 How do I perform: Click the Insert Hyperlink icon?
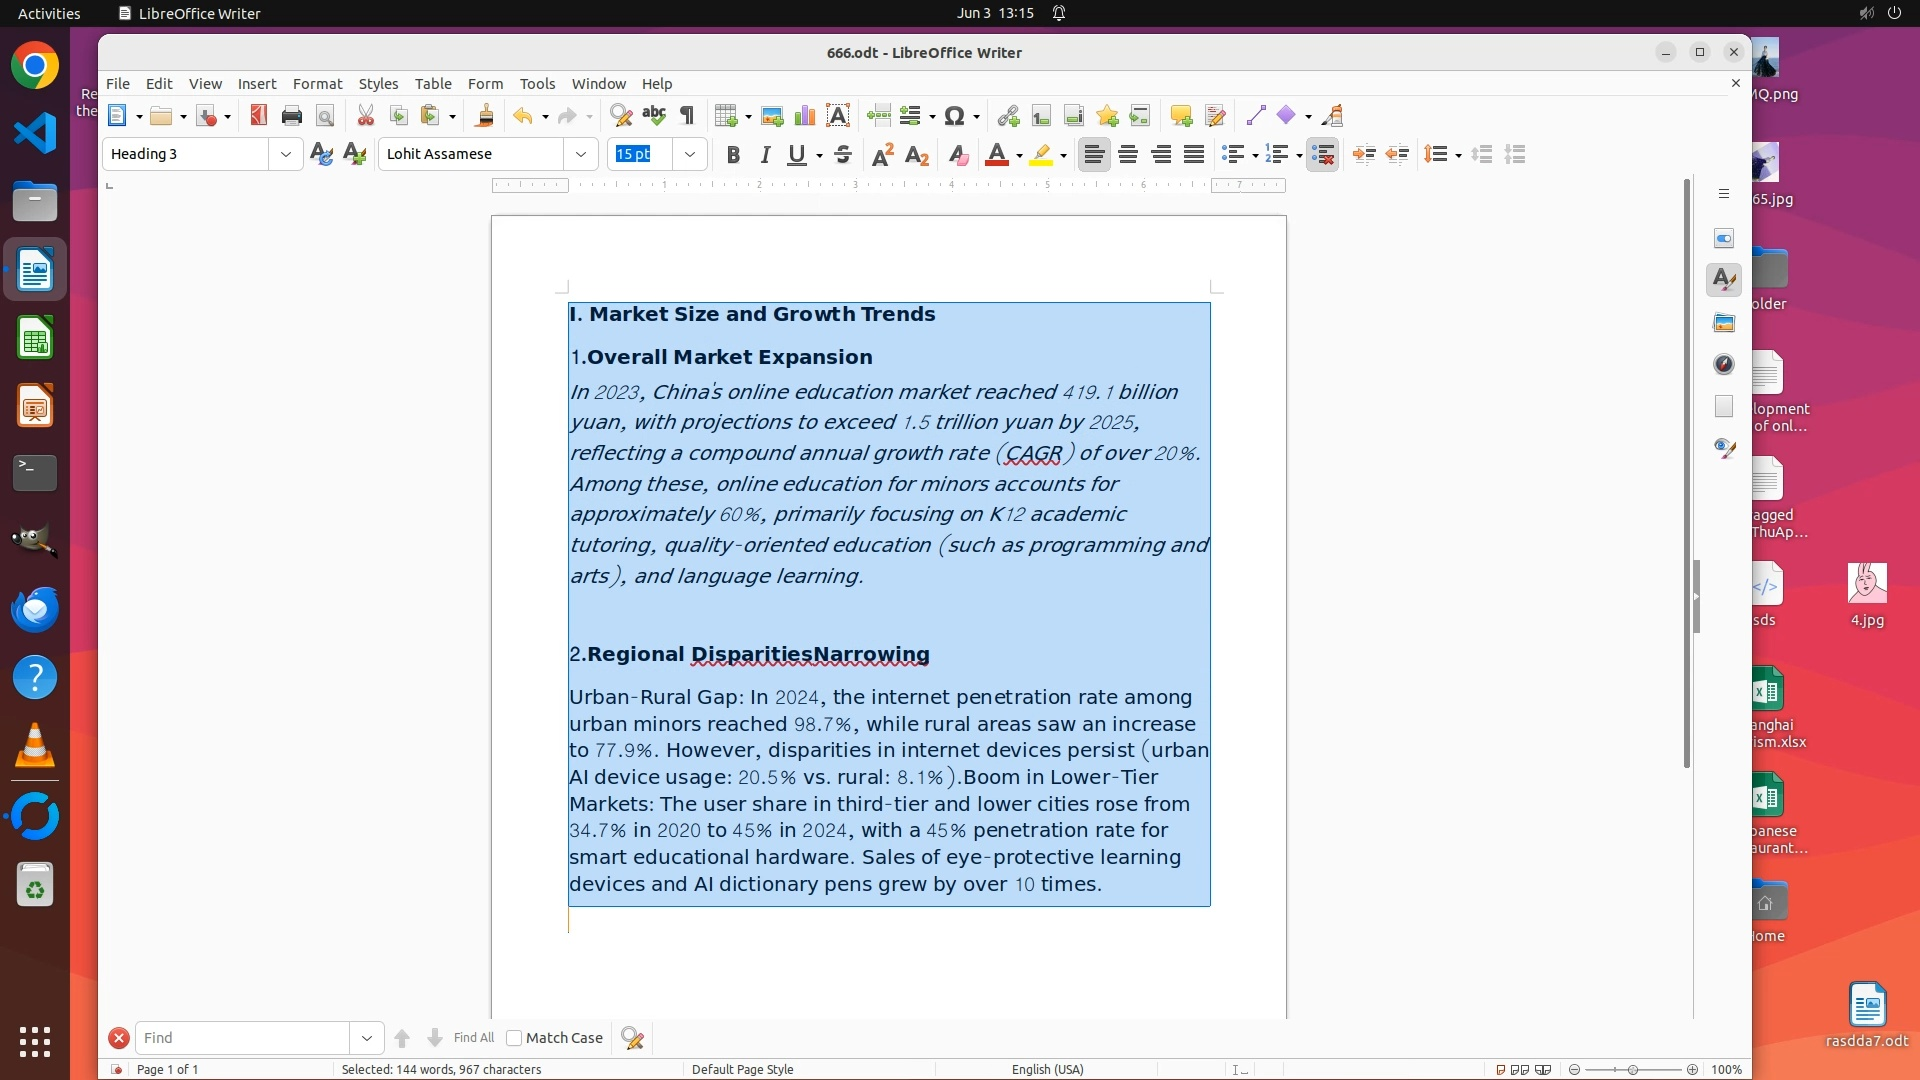(1008, 116)
